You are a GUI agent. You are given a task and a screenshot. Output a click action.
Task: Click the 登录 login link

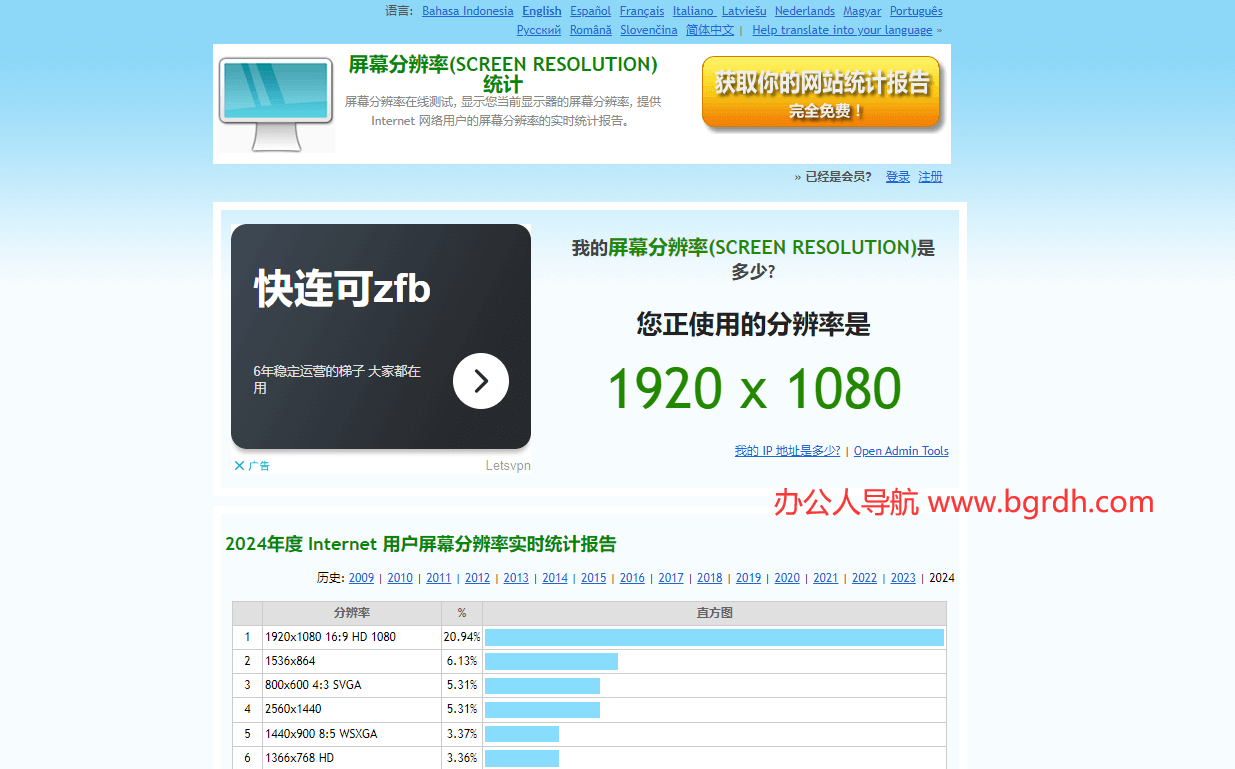coord(897,177)
